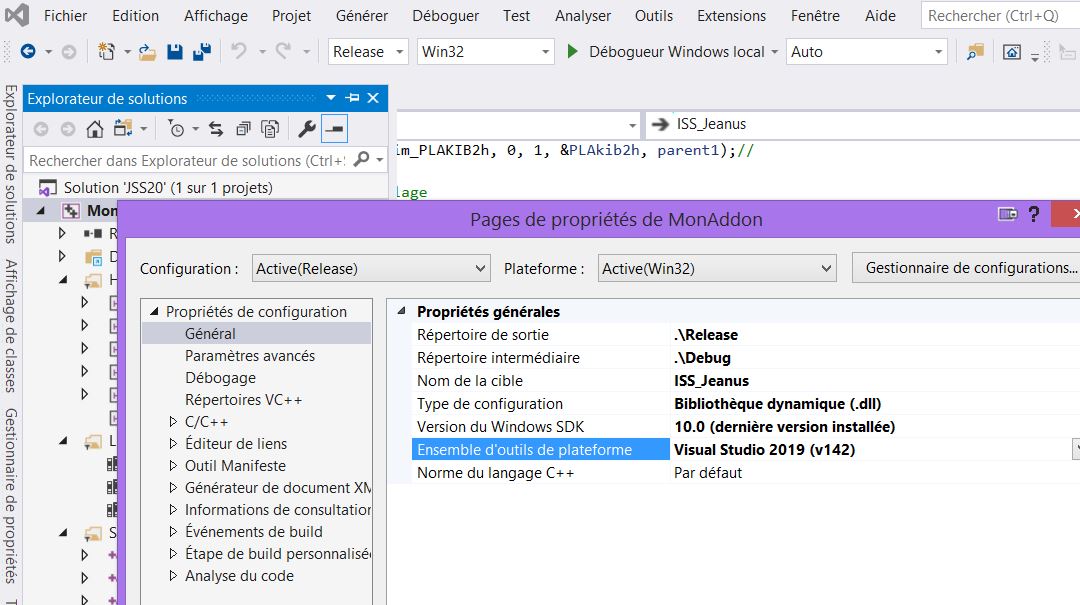Viewport: 1080px width, 605px height.
Task: Open the Générer menu
Action: (362, 15)
